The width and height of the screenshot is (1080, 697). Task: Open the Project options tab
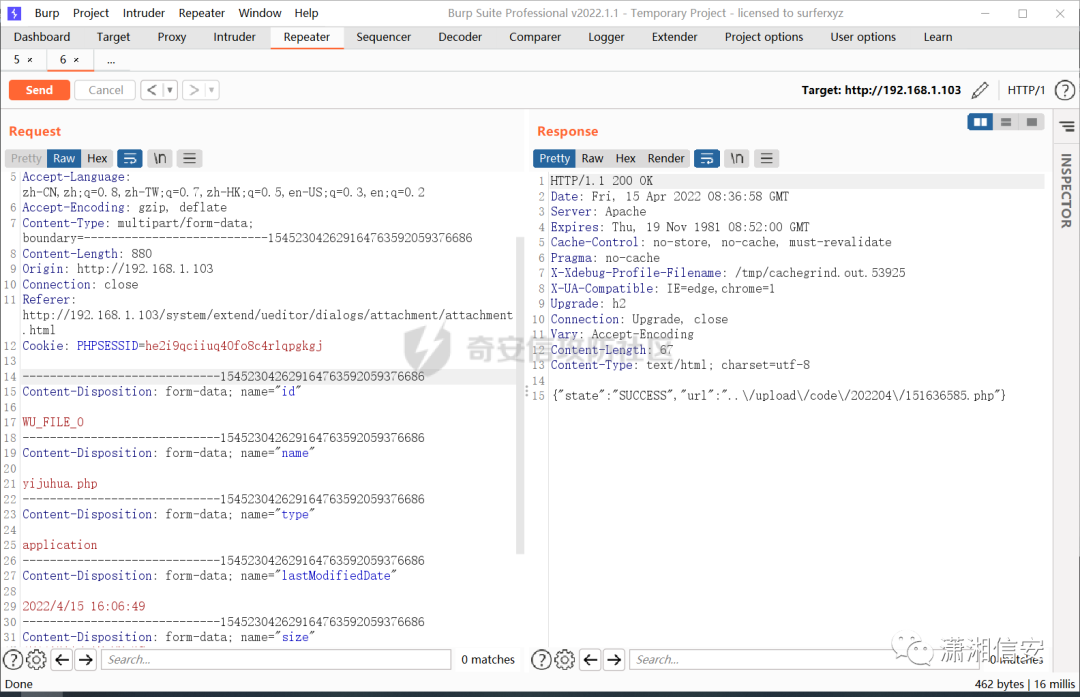click(764, 37)
